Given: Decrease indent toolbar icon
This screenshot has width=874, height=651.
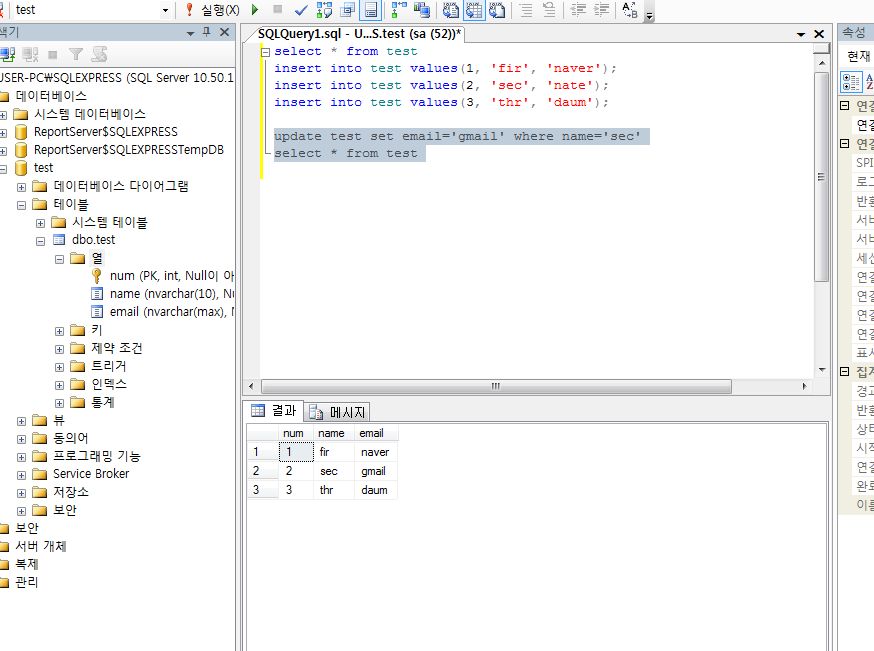Looking at the screenshot, I should [578, 9].
